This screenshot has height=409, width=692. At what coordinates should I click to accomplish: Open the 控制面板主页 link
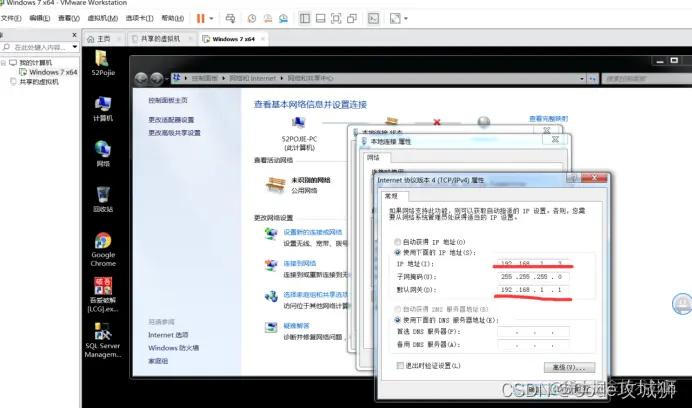168,100
